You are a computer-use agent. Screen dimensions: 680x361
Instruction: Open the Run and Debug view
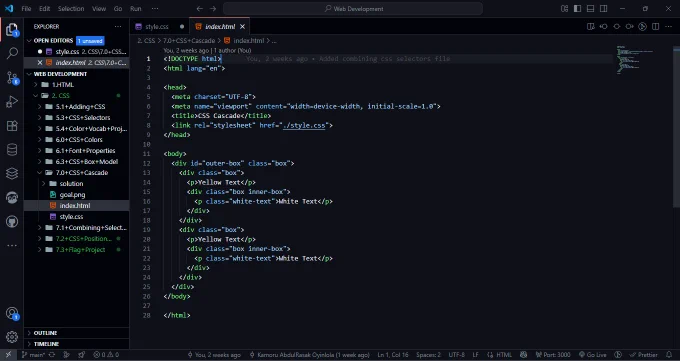point(12,102)
